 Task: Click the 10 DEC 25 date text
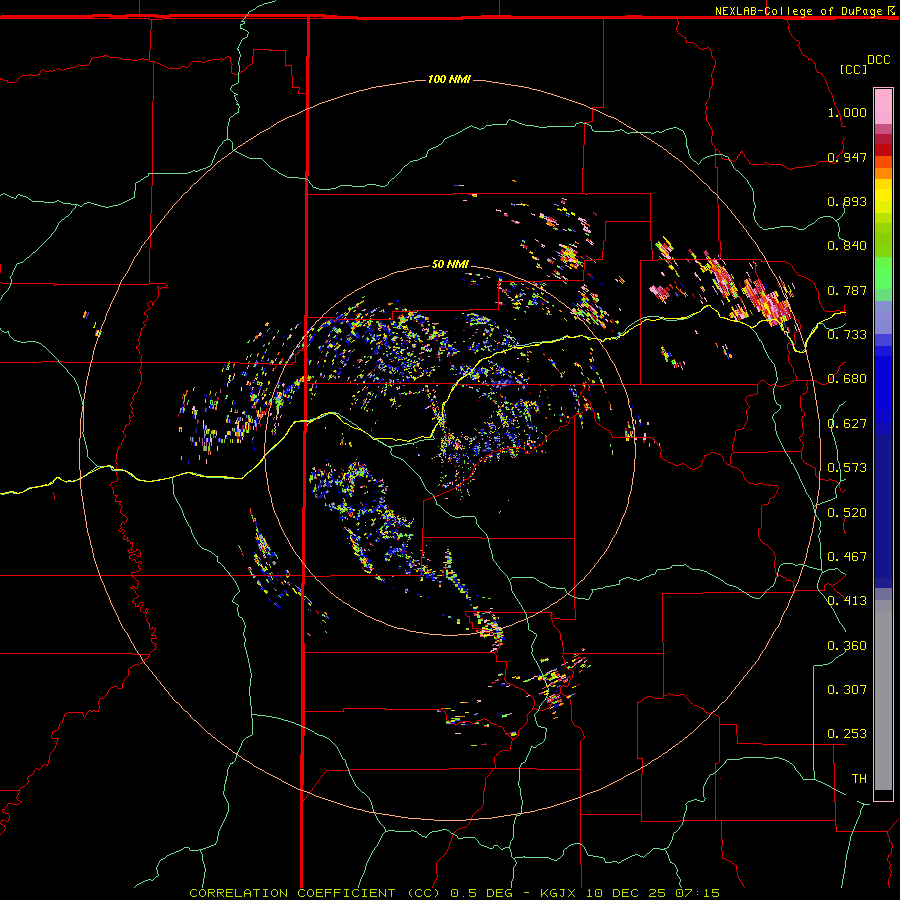click(626, 893)
